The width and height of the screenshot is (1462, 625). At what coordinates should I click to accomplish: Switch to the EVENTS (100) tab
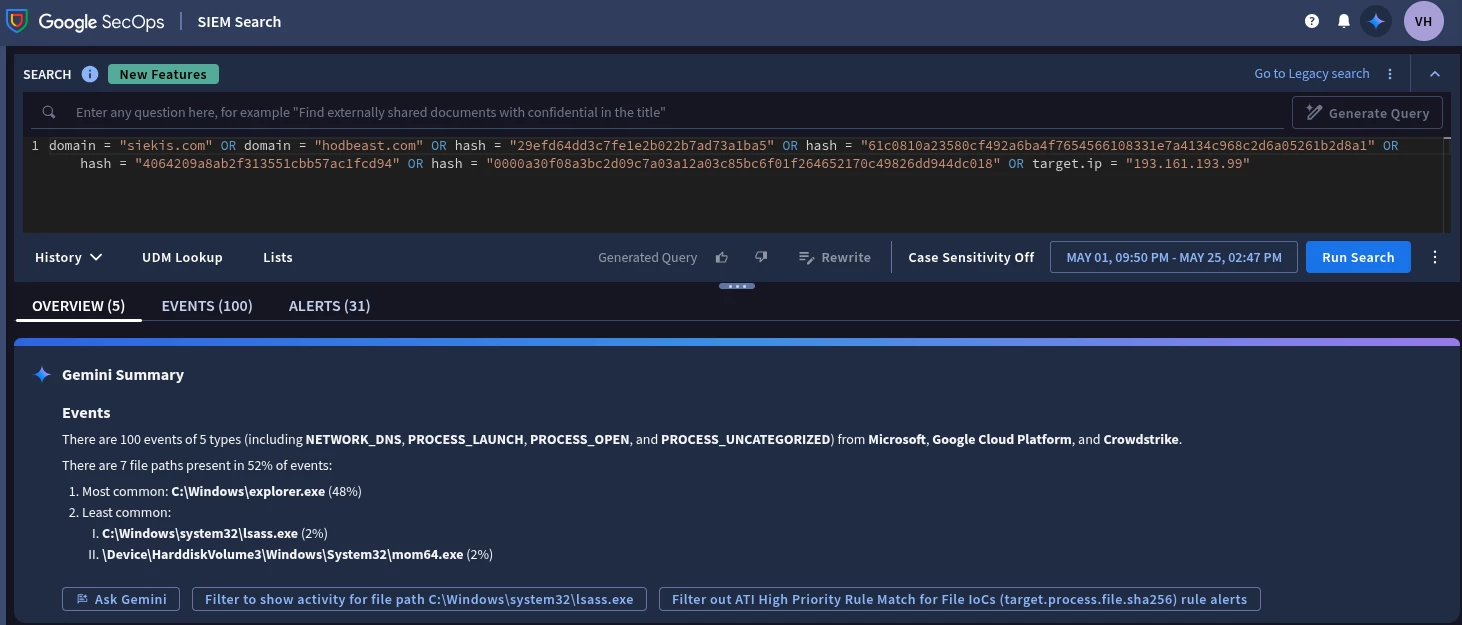207,306
